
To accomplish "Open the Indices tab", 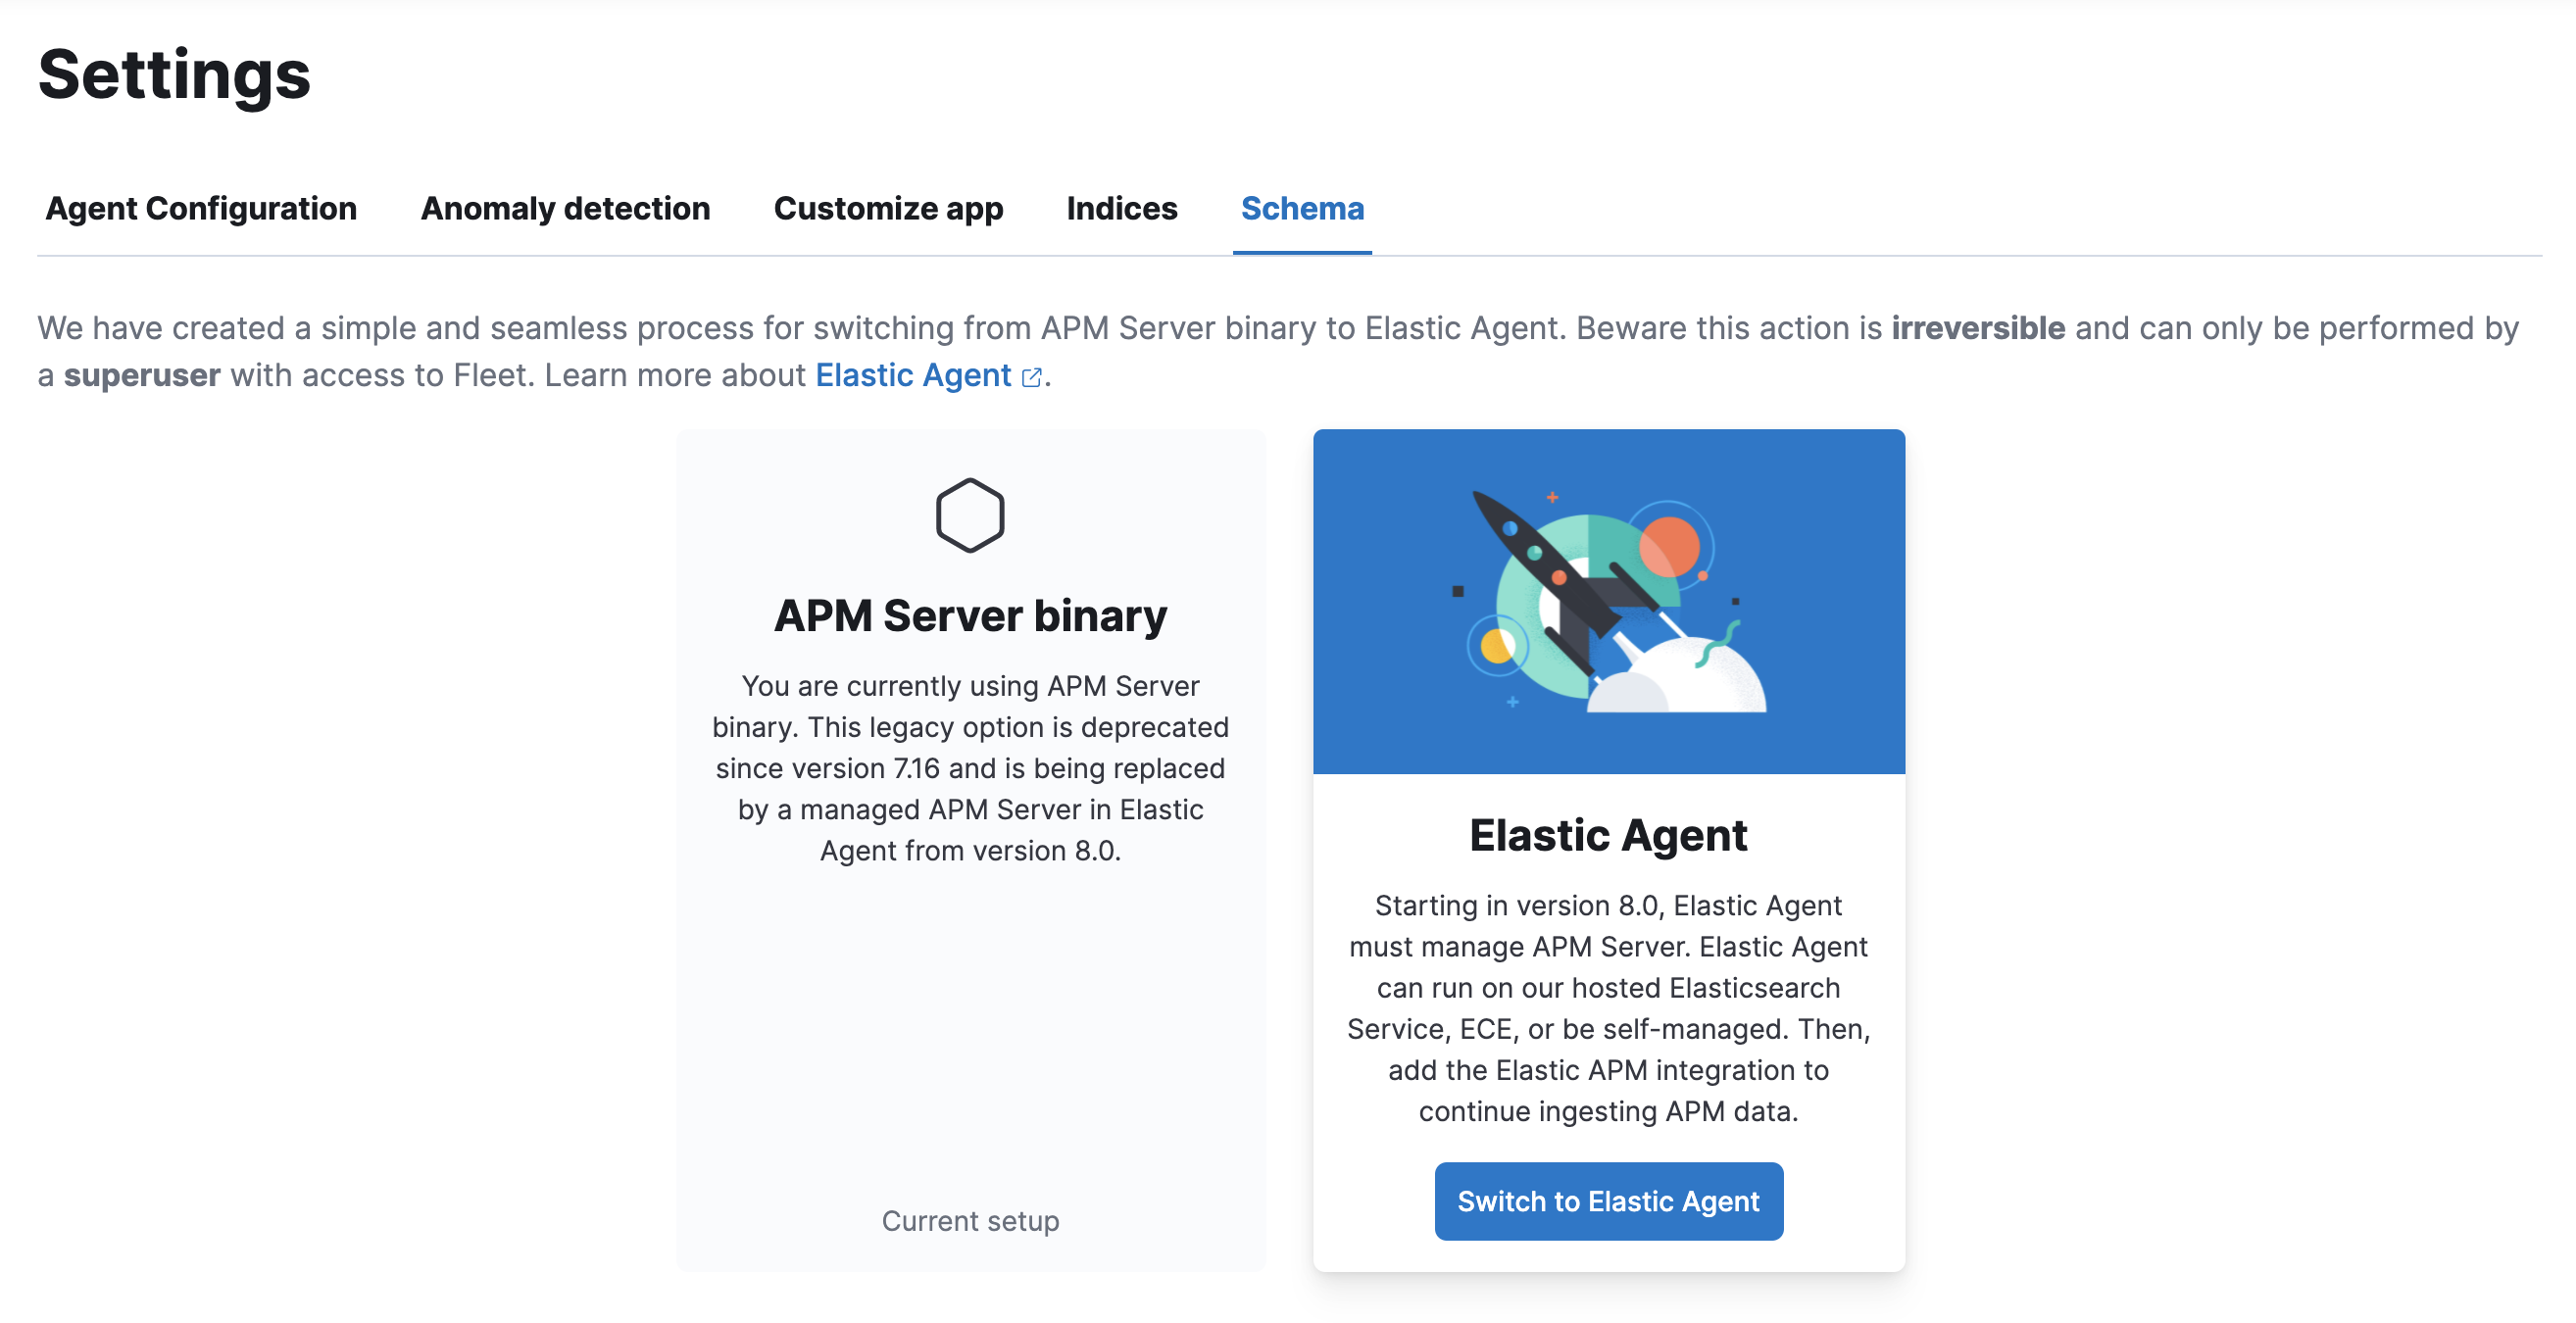I will pyautogui.click(x=1121, y=209).
